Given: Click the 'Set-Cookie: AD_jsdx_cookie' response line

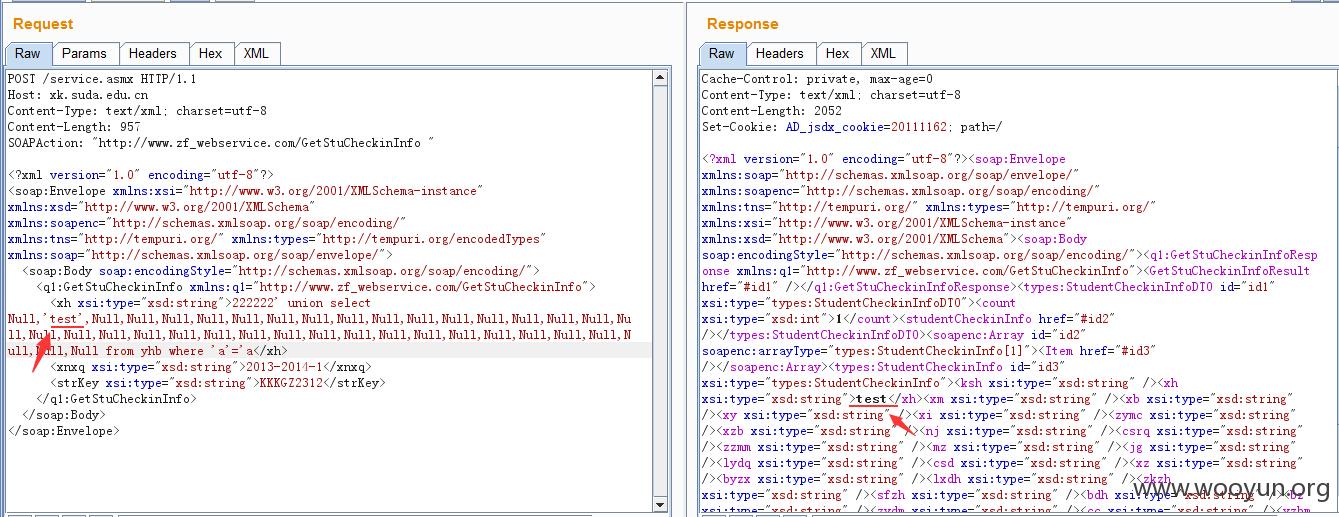Looking at the screenshot, I should (851, 127).
